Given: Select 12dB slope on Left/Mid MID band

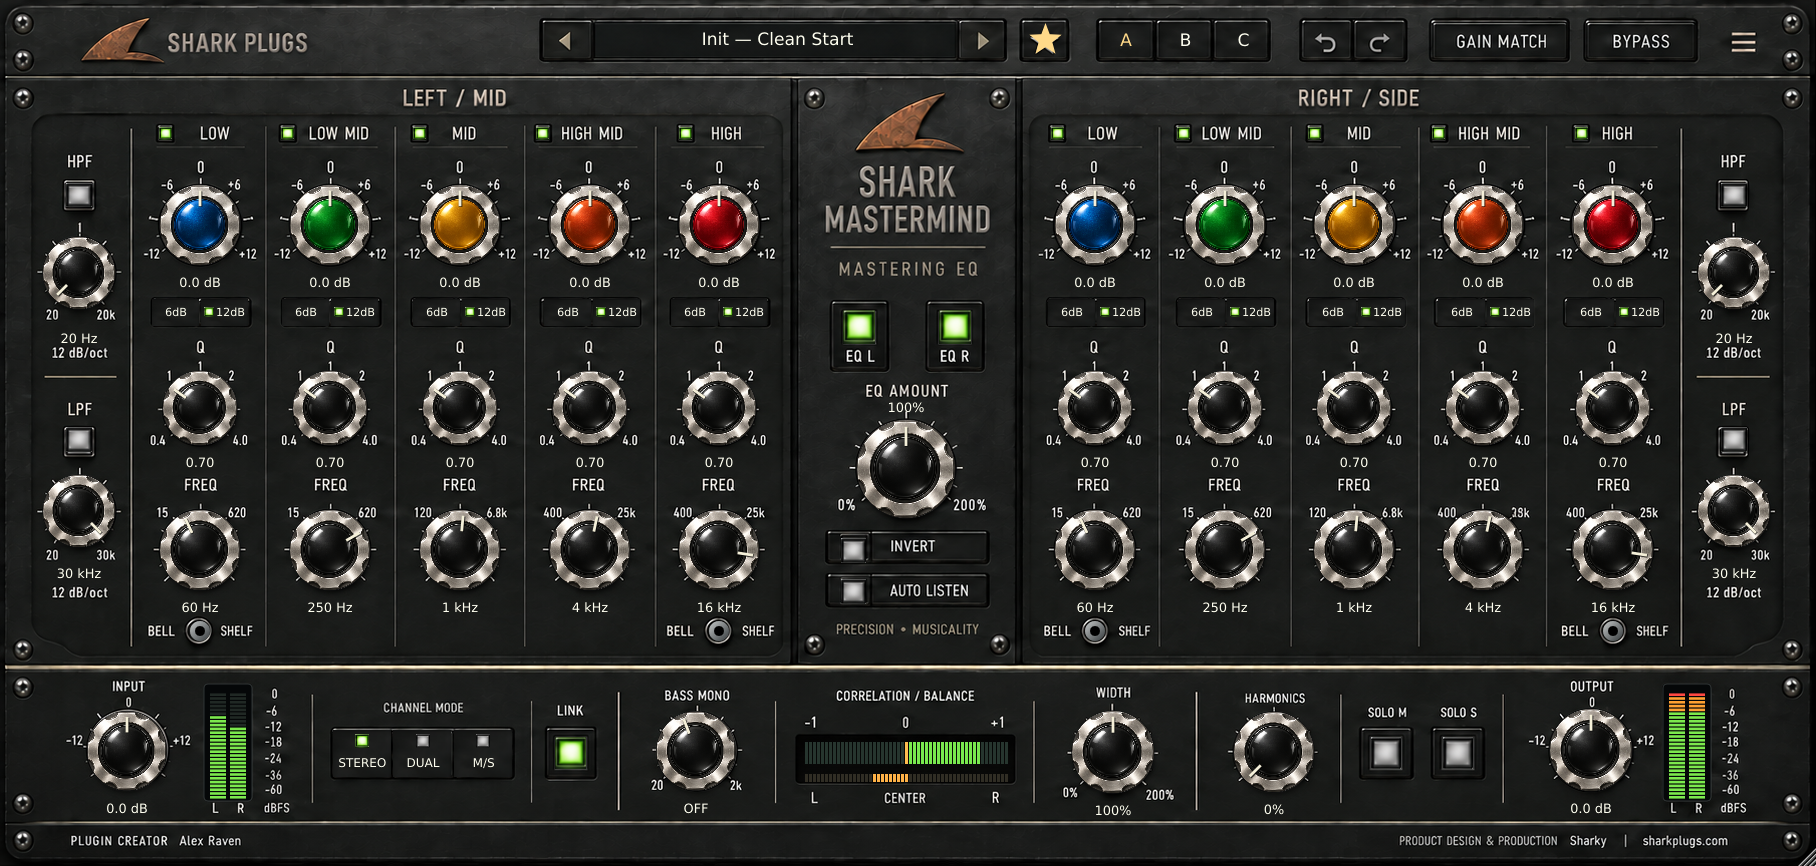Looking at the screenshot, I should pyautogui.click(x=485, y=312).
